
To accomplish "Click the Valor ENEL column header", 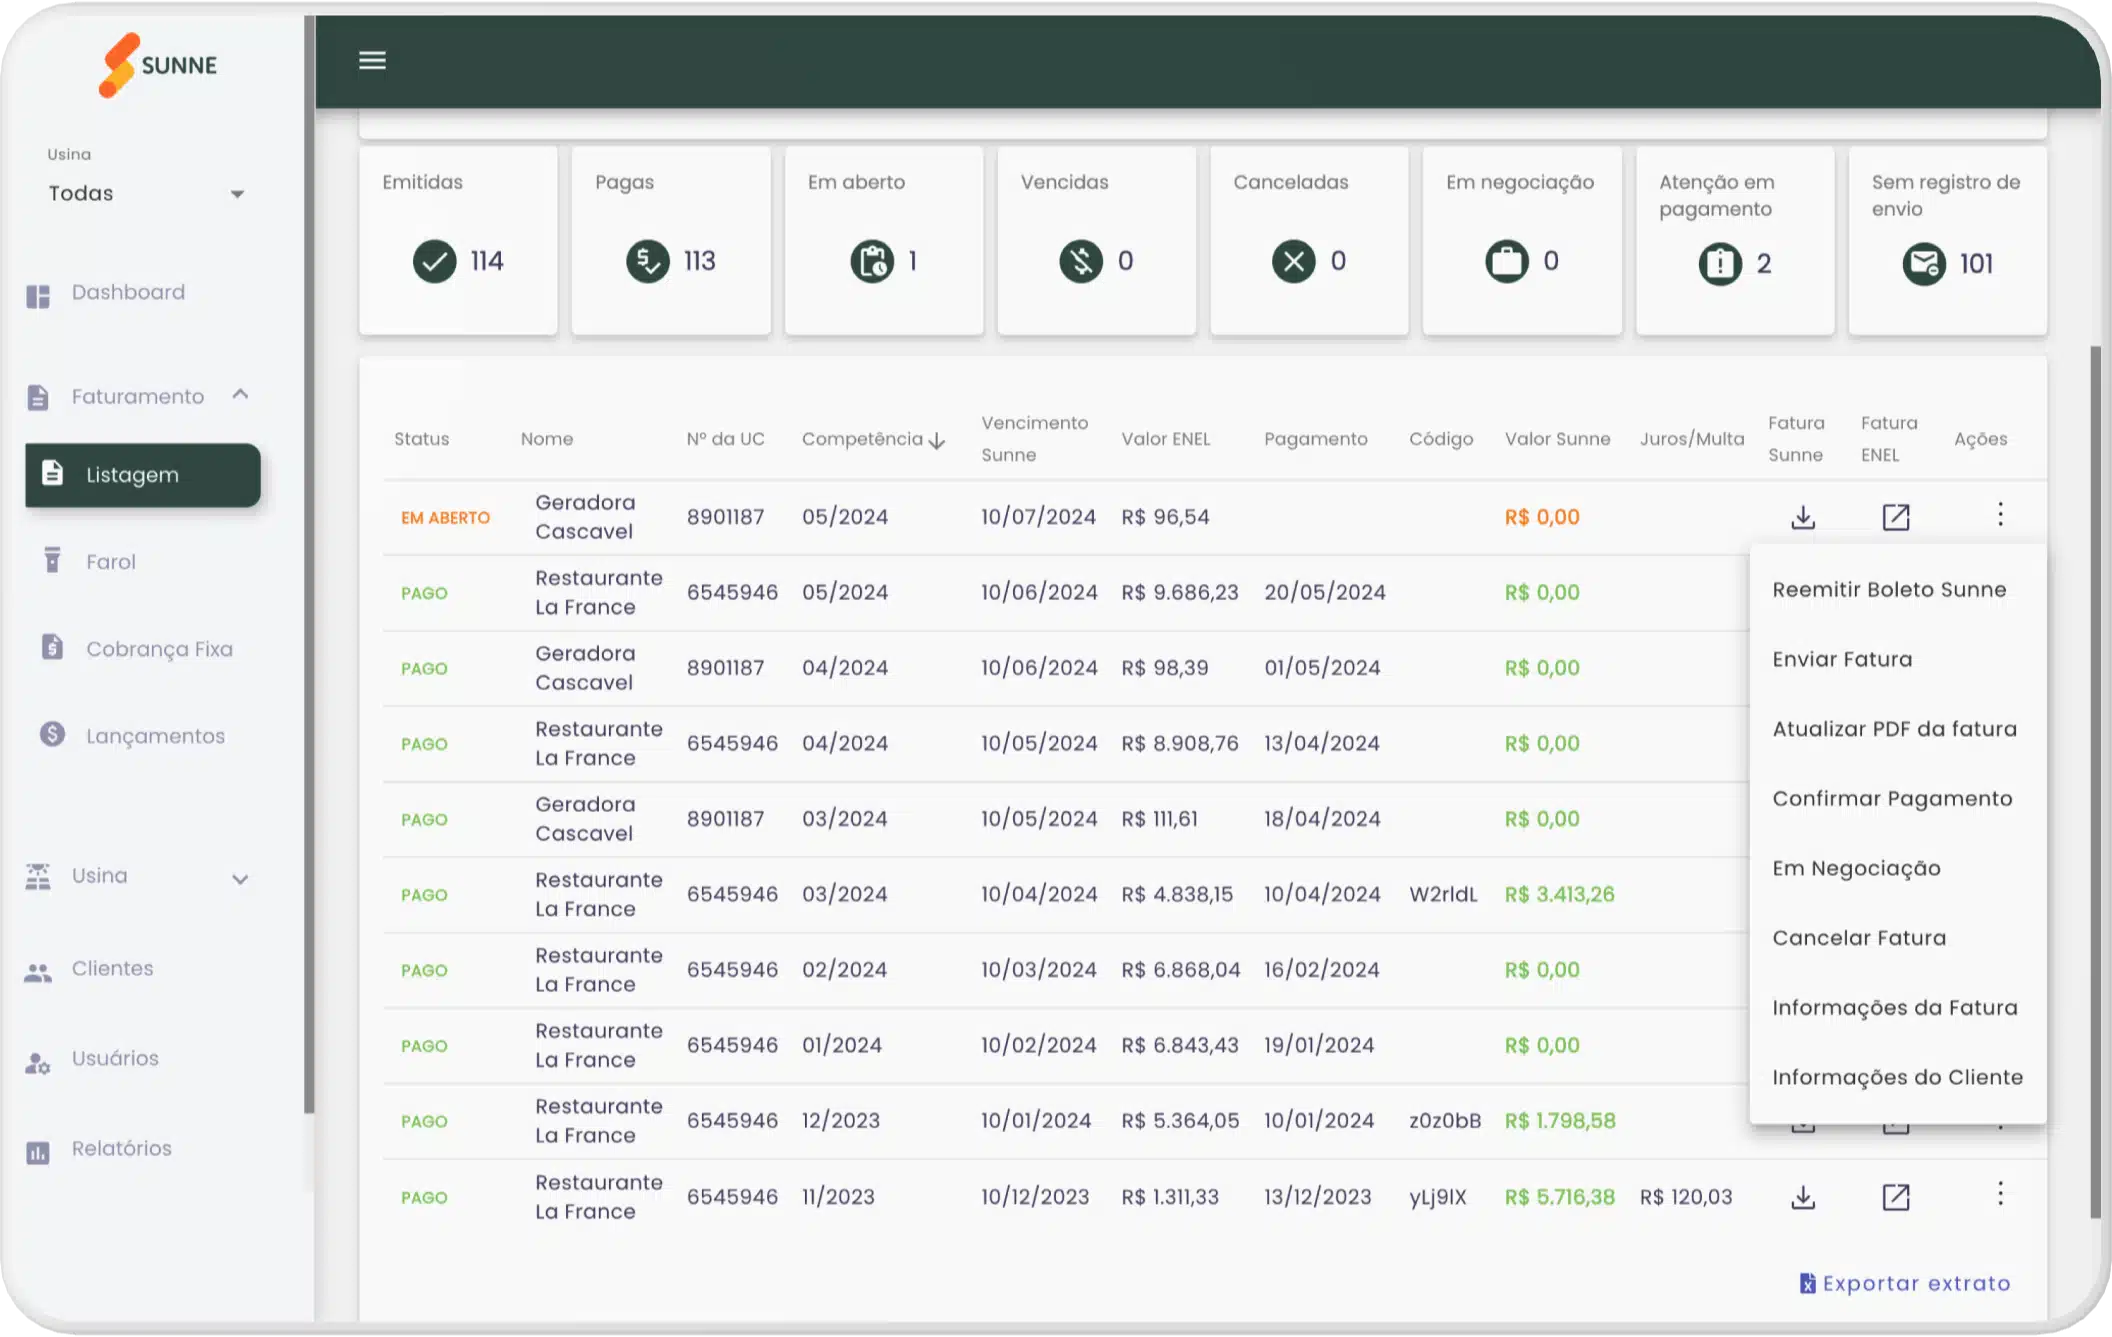I will (1165, 439).
